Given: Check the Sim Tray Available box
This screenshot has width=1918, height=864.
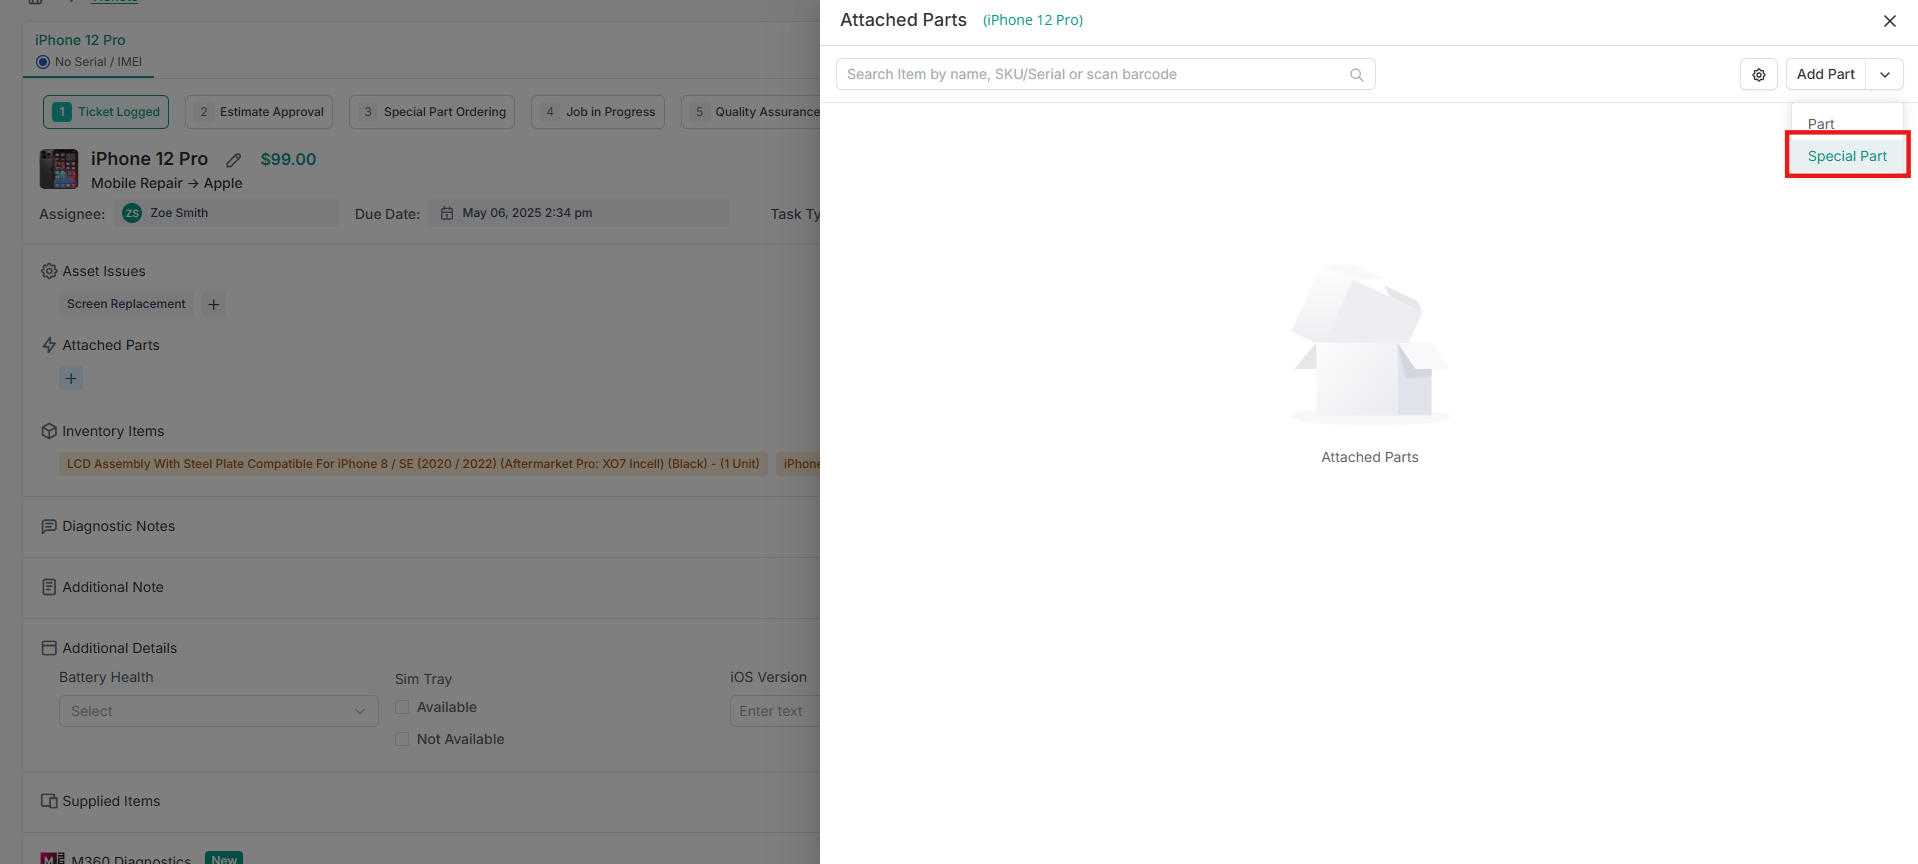Looking at the screenshot, I should [402, 707].
